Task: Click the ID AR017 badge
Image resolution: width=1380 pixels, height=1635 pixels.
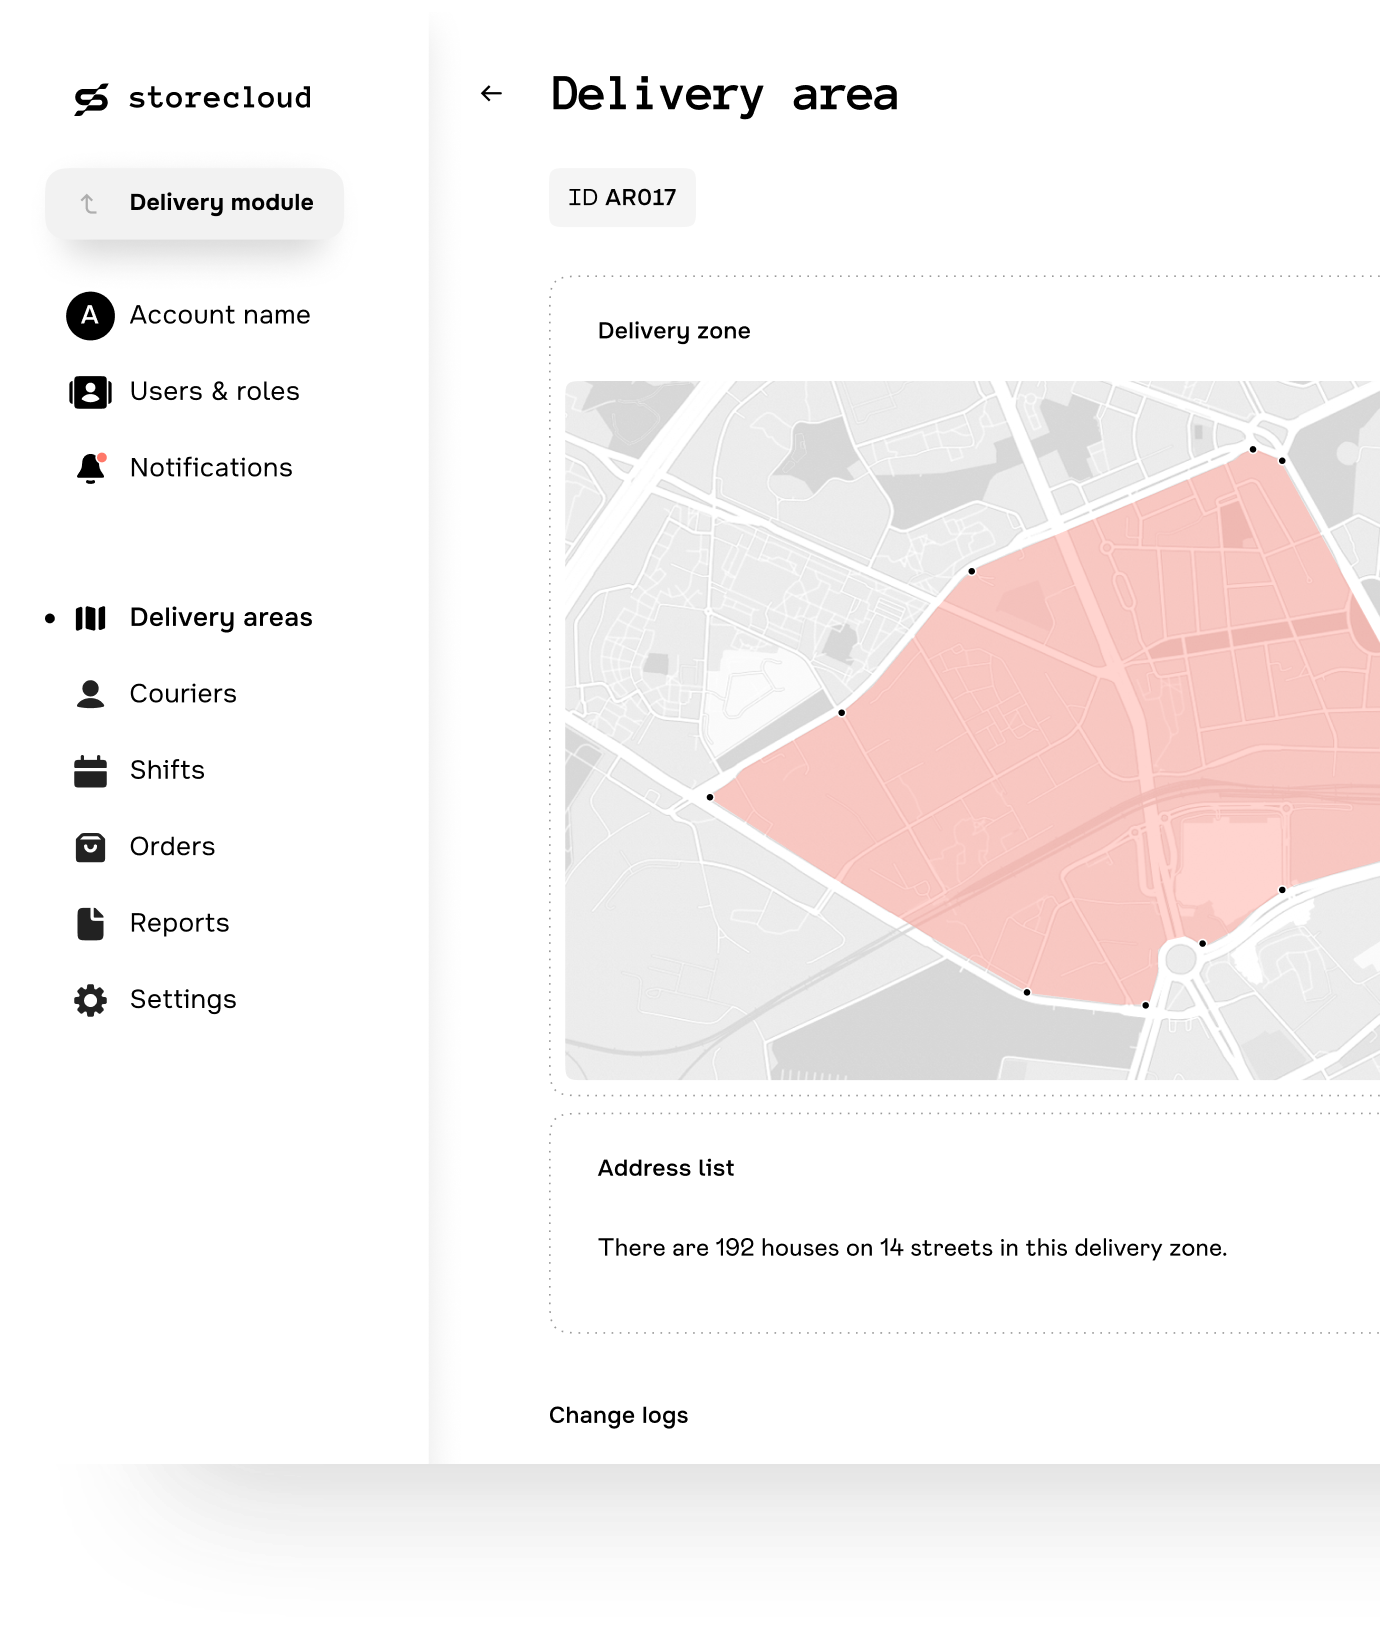Action: (x=622, y=198)
